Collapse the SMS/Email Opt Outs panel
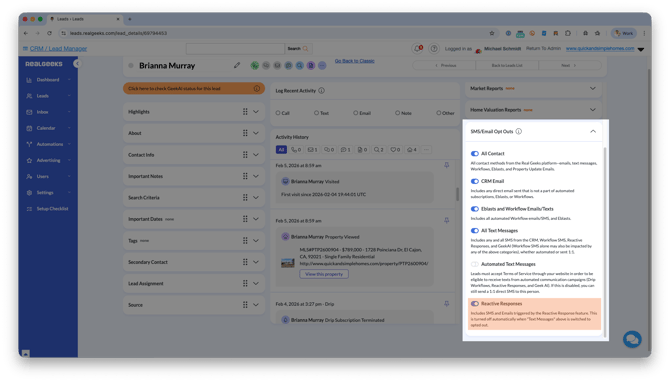The width and height of the screenshot is (670, 382). tap(593, 132)
